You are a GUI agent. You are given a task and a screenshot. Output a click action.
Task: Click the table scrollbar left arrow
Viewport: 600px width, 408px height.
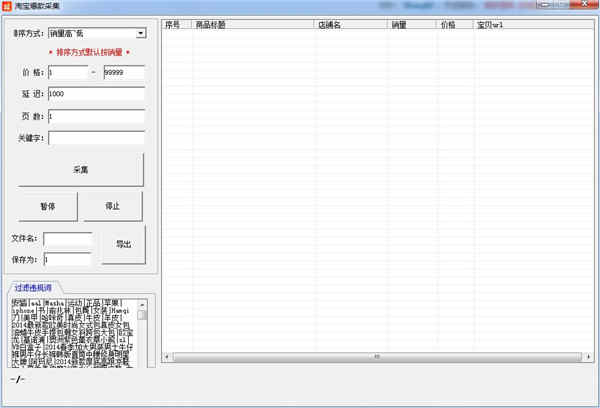click(x=167, y=357)
